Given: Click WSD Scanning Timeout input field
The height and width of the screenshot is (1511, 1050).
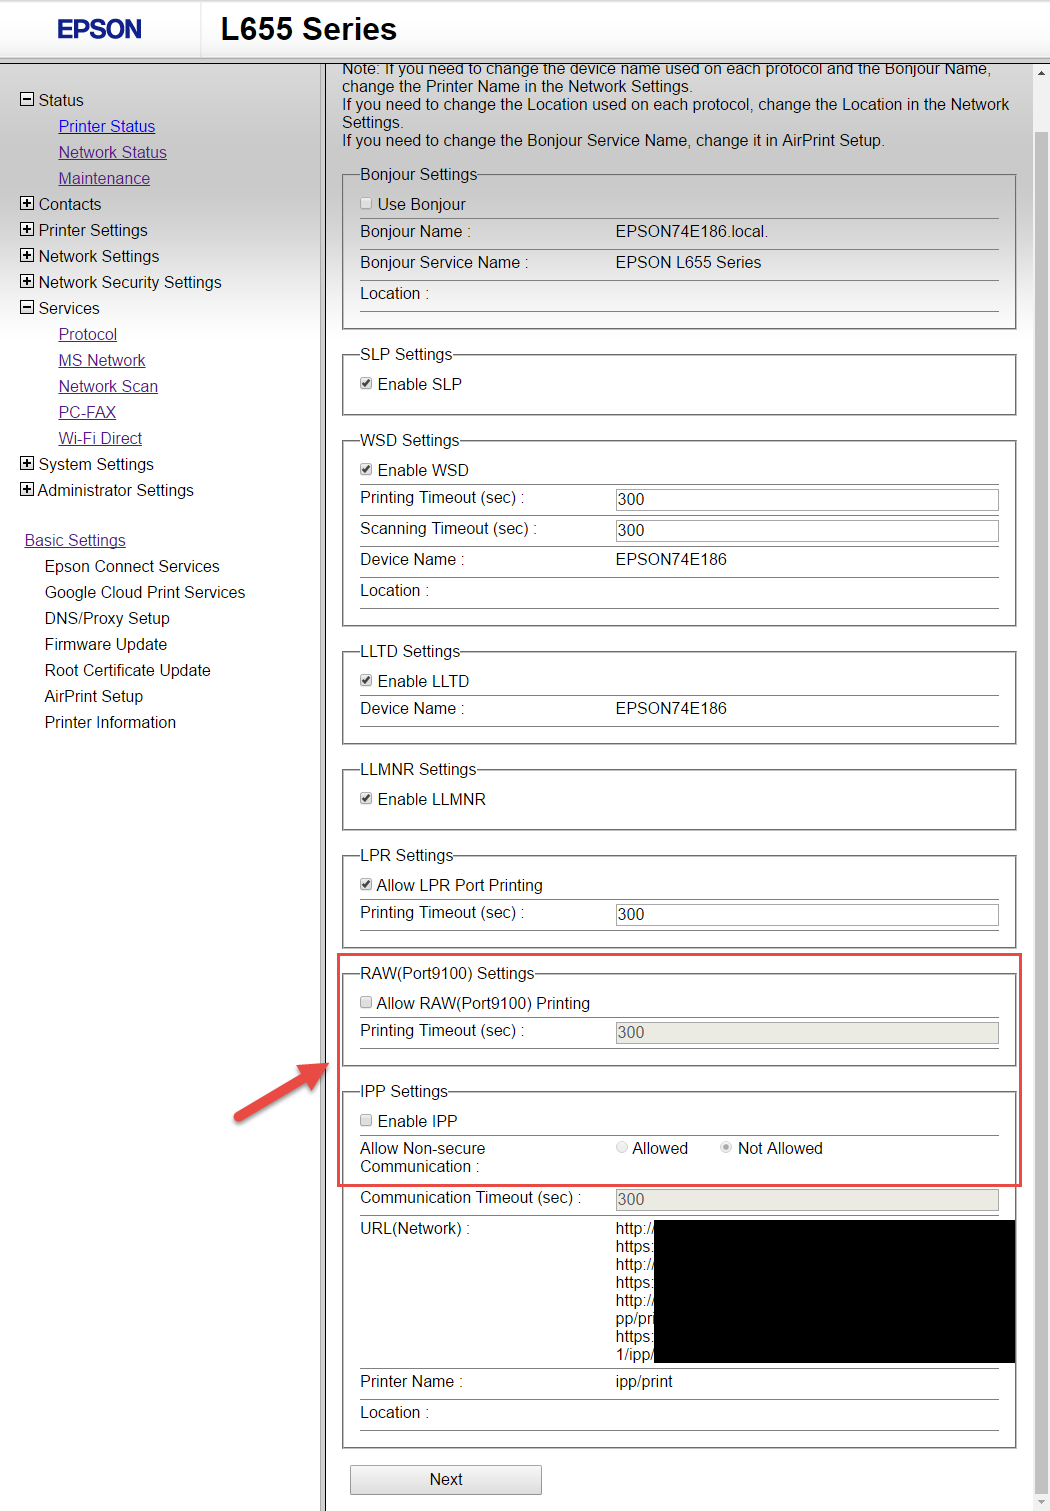Looking at the screenshot, I should [807, 530].
